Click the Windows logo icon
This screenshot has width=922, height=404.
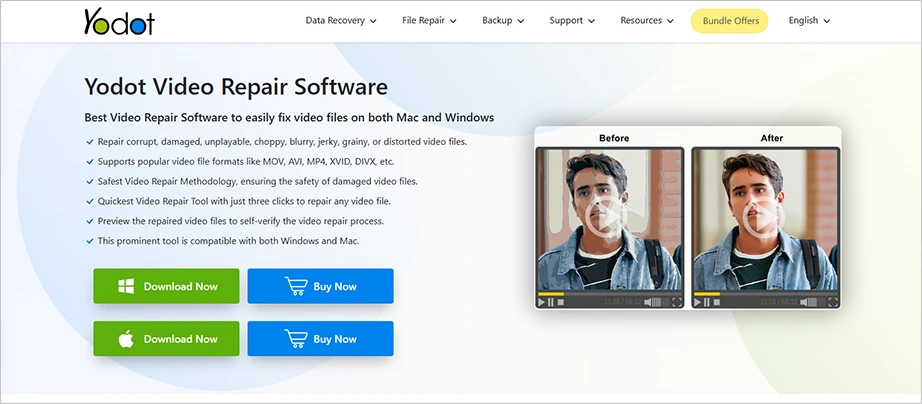pyautogui.click(x=126, y=286)
